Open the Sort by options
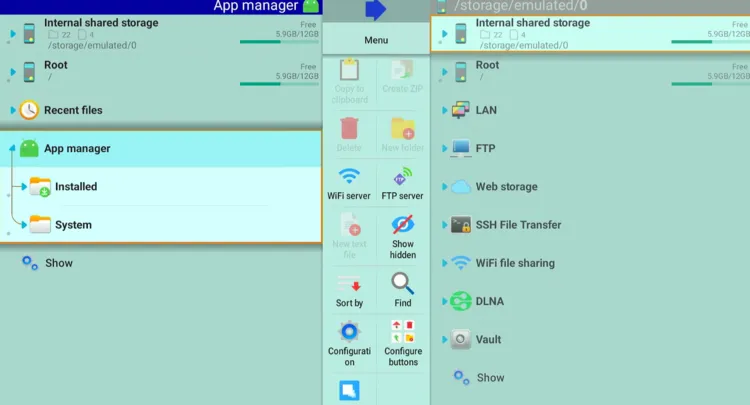The width and height of the screenshot is (750, 405). tap(349, 290)
